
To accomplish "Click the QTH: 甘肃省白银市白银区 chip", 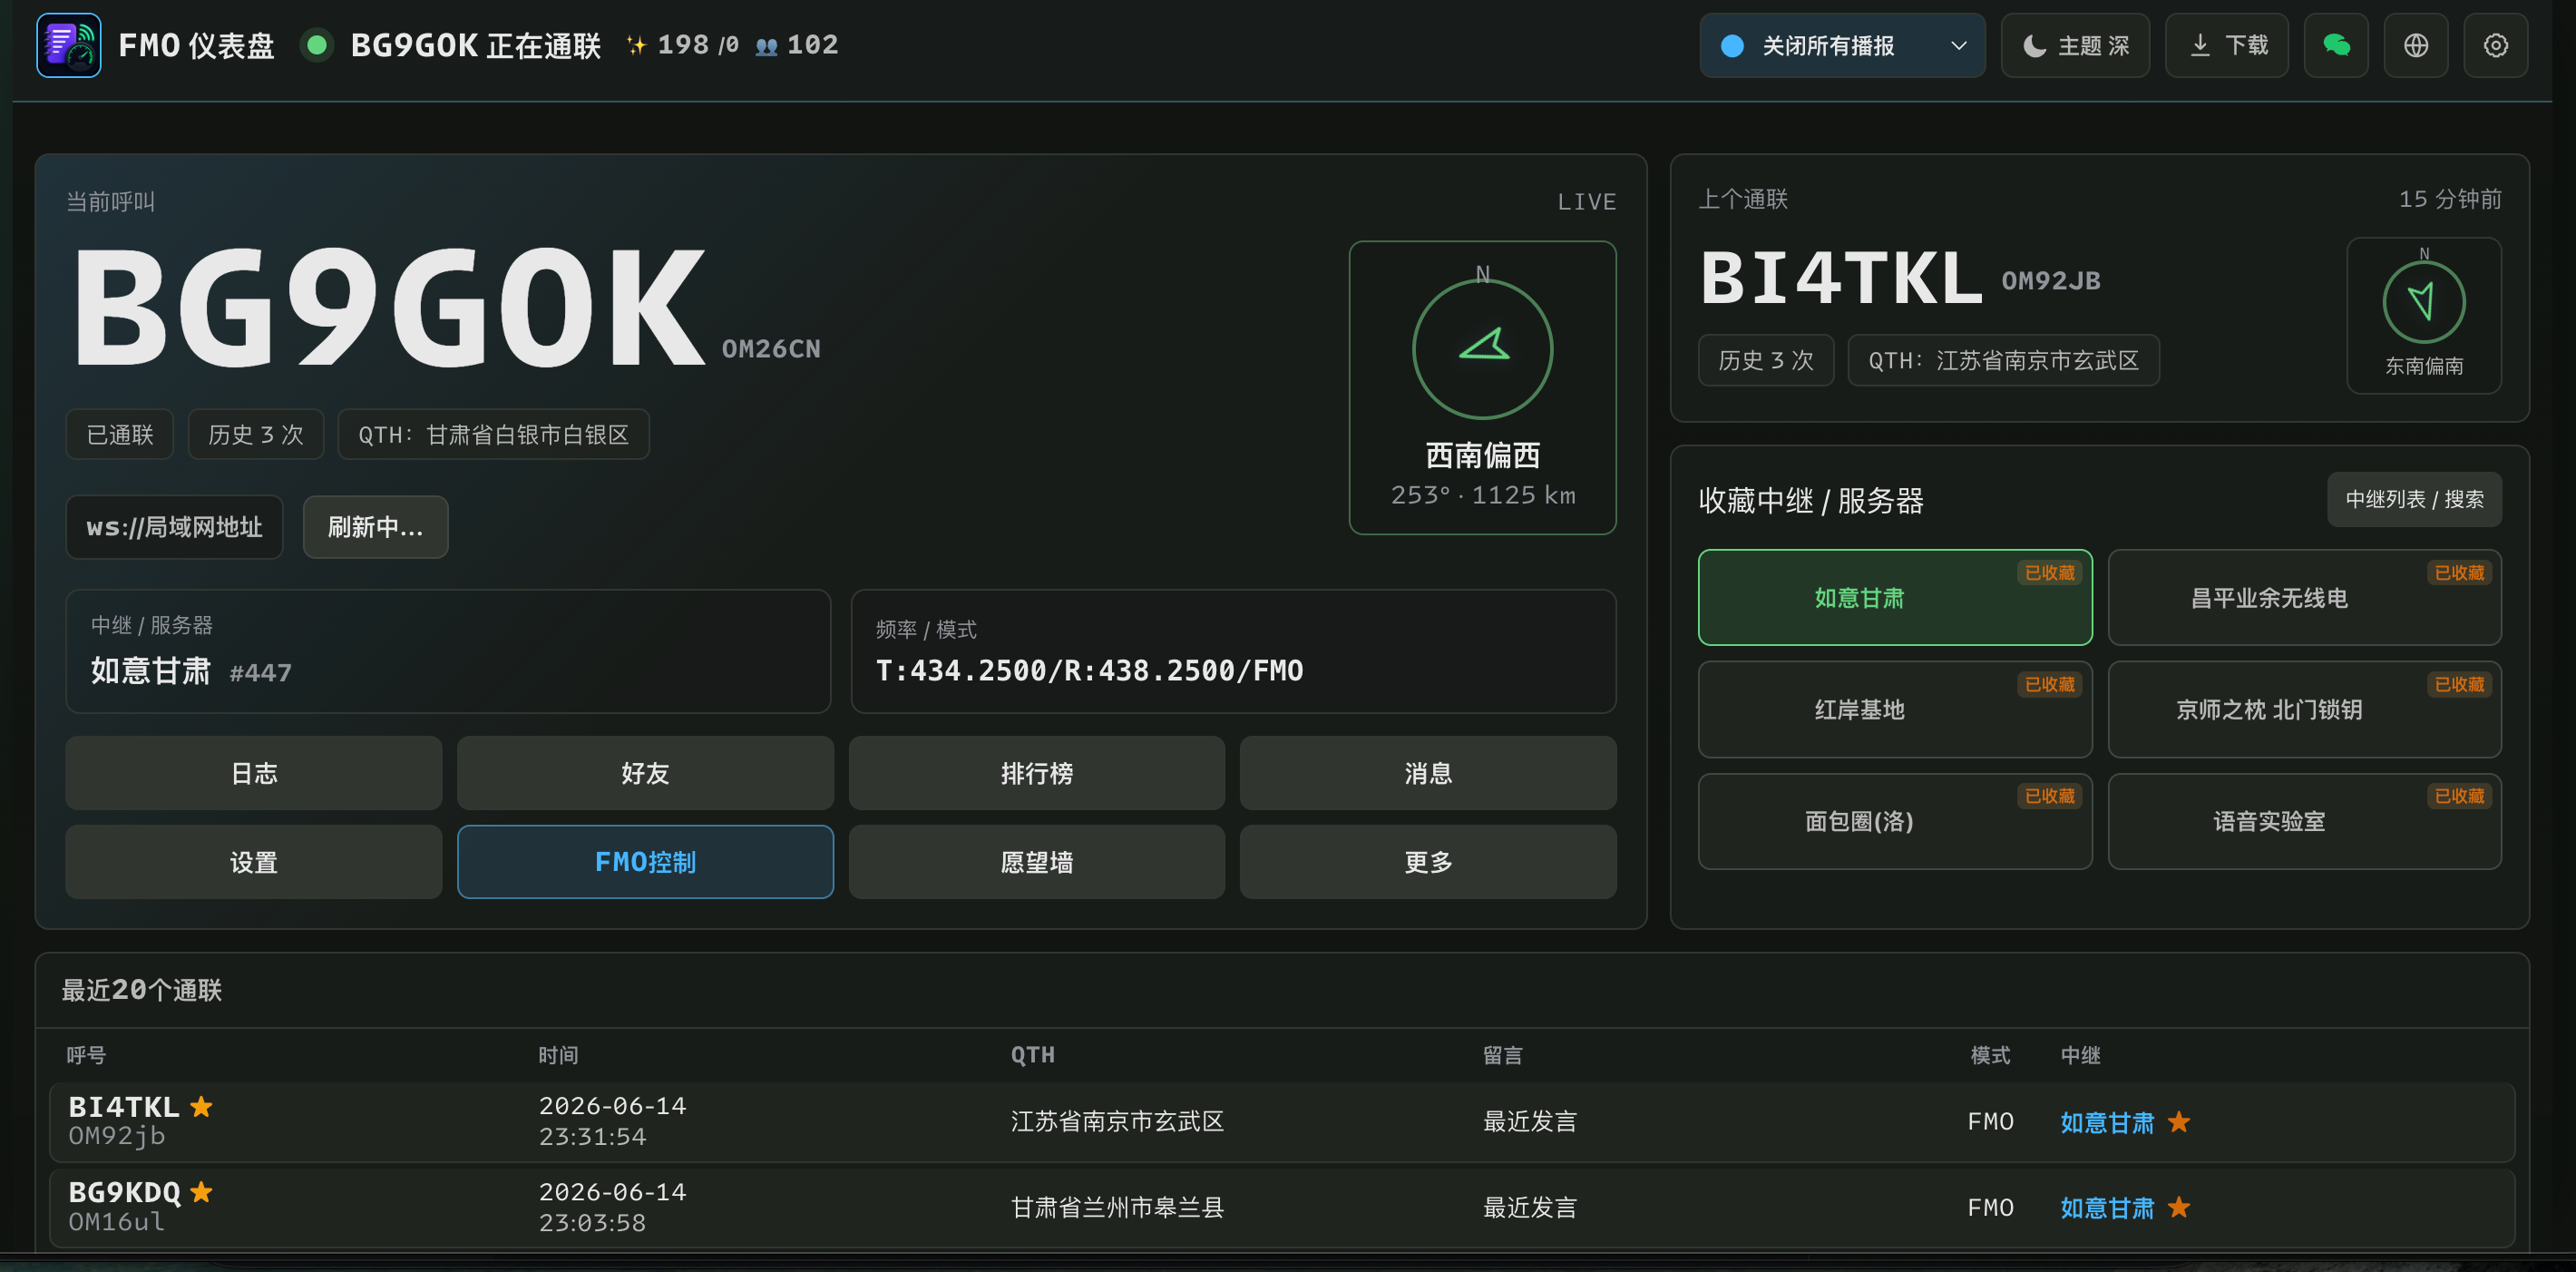I will point(493,434).
